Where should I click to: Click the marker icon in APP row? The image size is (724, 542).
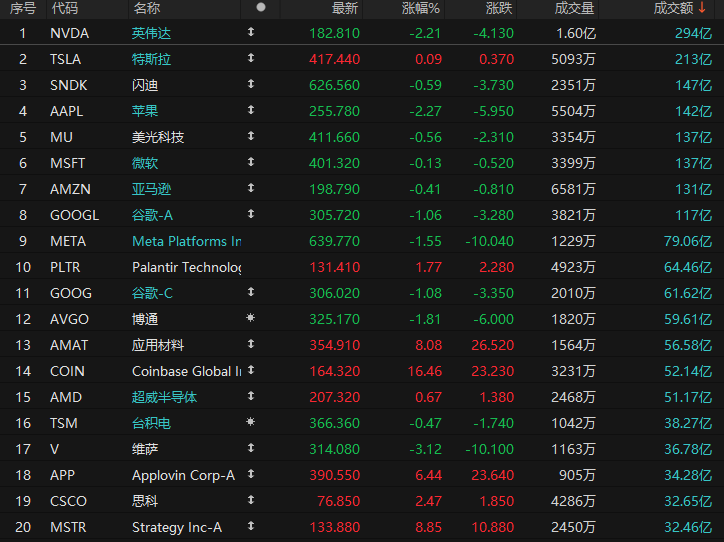point(251,474)
